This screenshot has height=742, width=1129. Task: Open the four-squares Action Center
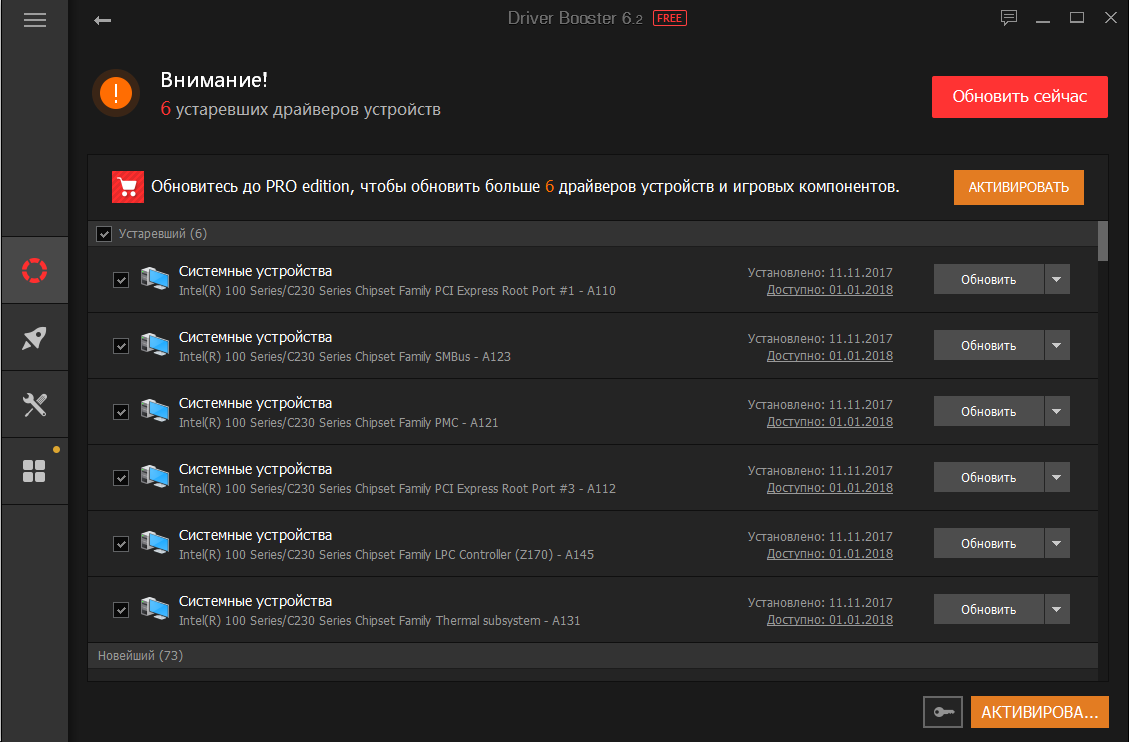coord(35,471)
